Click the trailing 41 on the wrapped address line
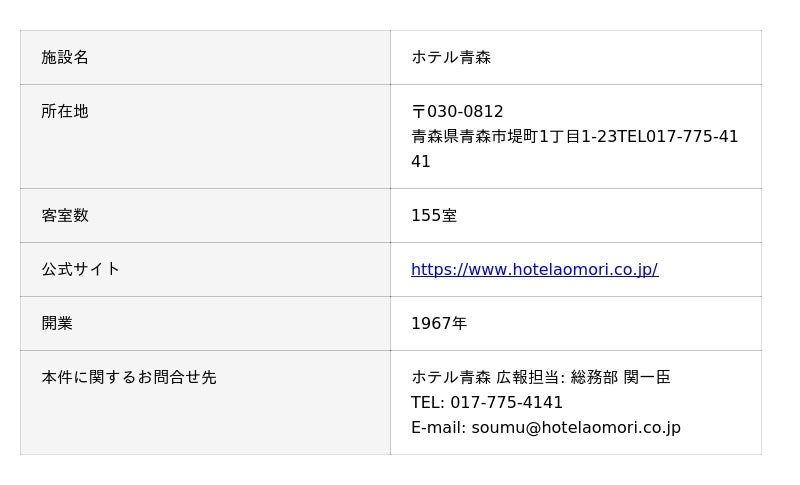Image resolution: width=800 pixels, height=485 pixels. 421,161
